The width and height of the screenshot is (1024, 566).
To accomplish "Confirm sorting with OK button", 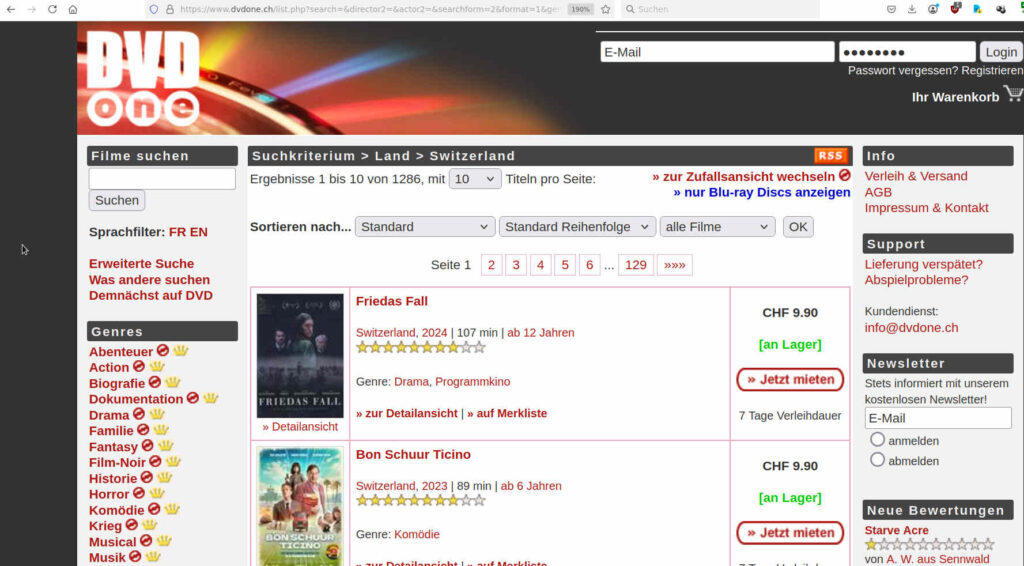I will tap(798, 227).
